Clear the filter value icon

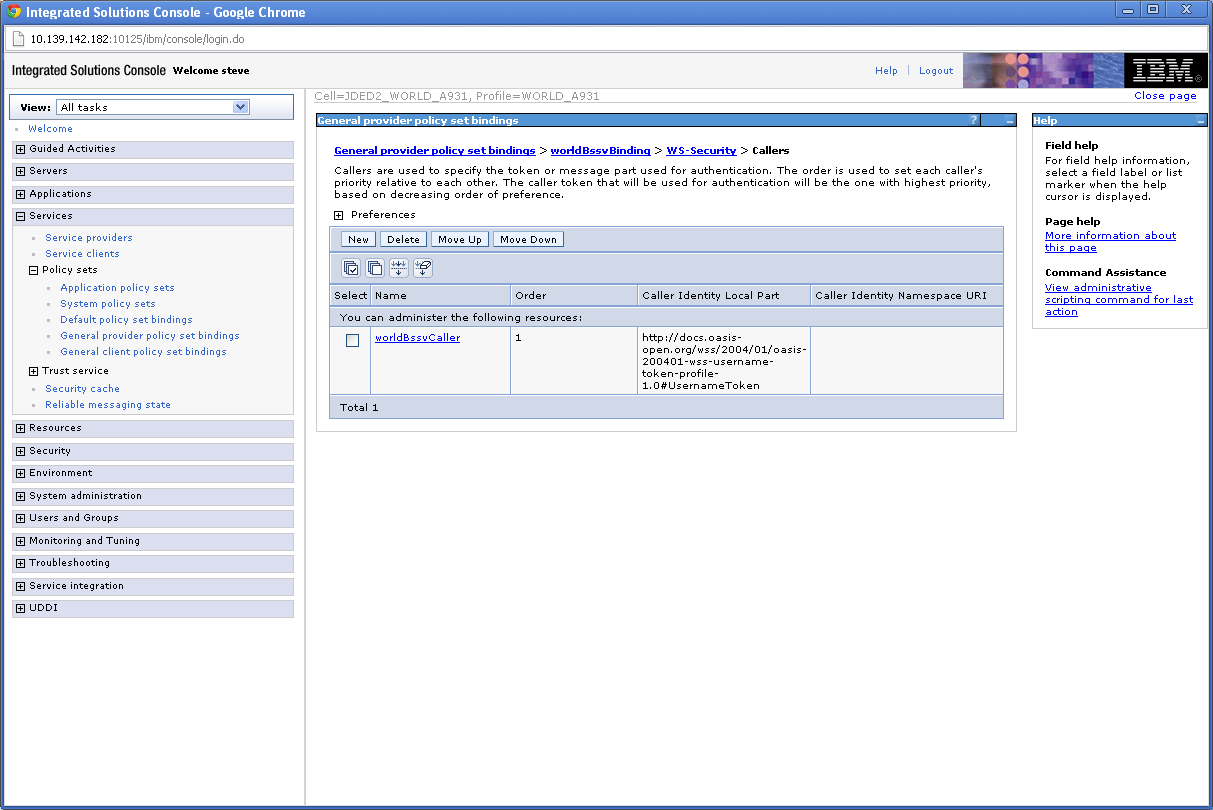[423, 268]
